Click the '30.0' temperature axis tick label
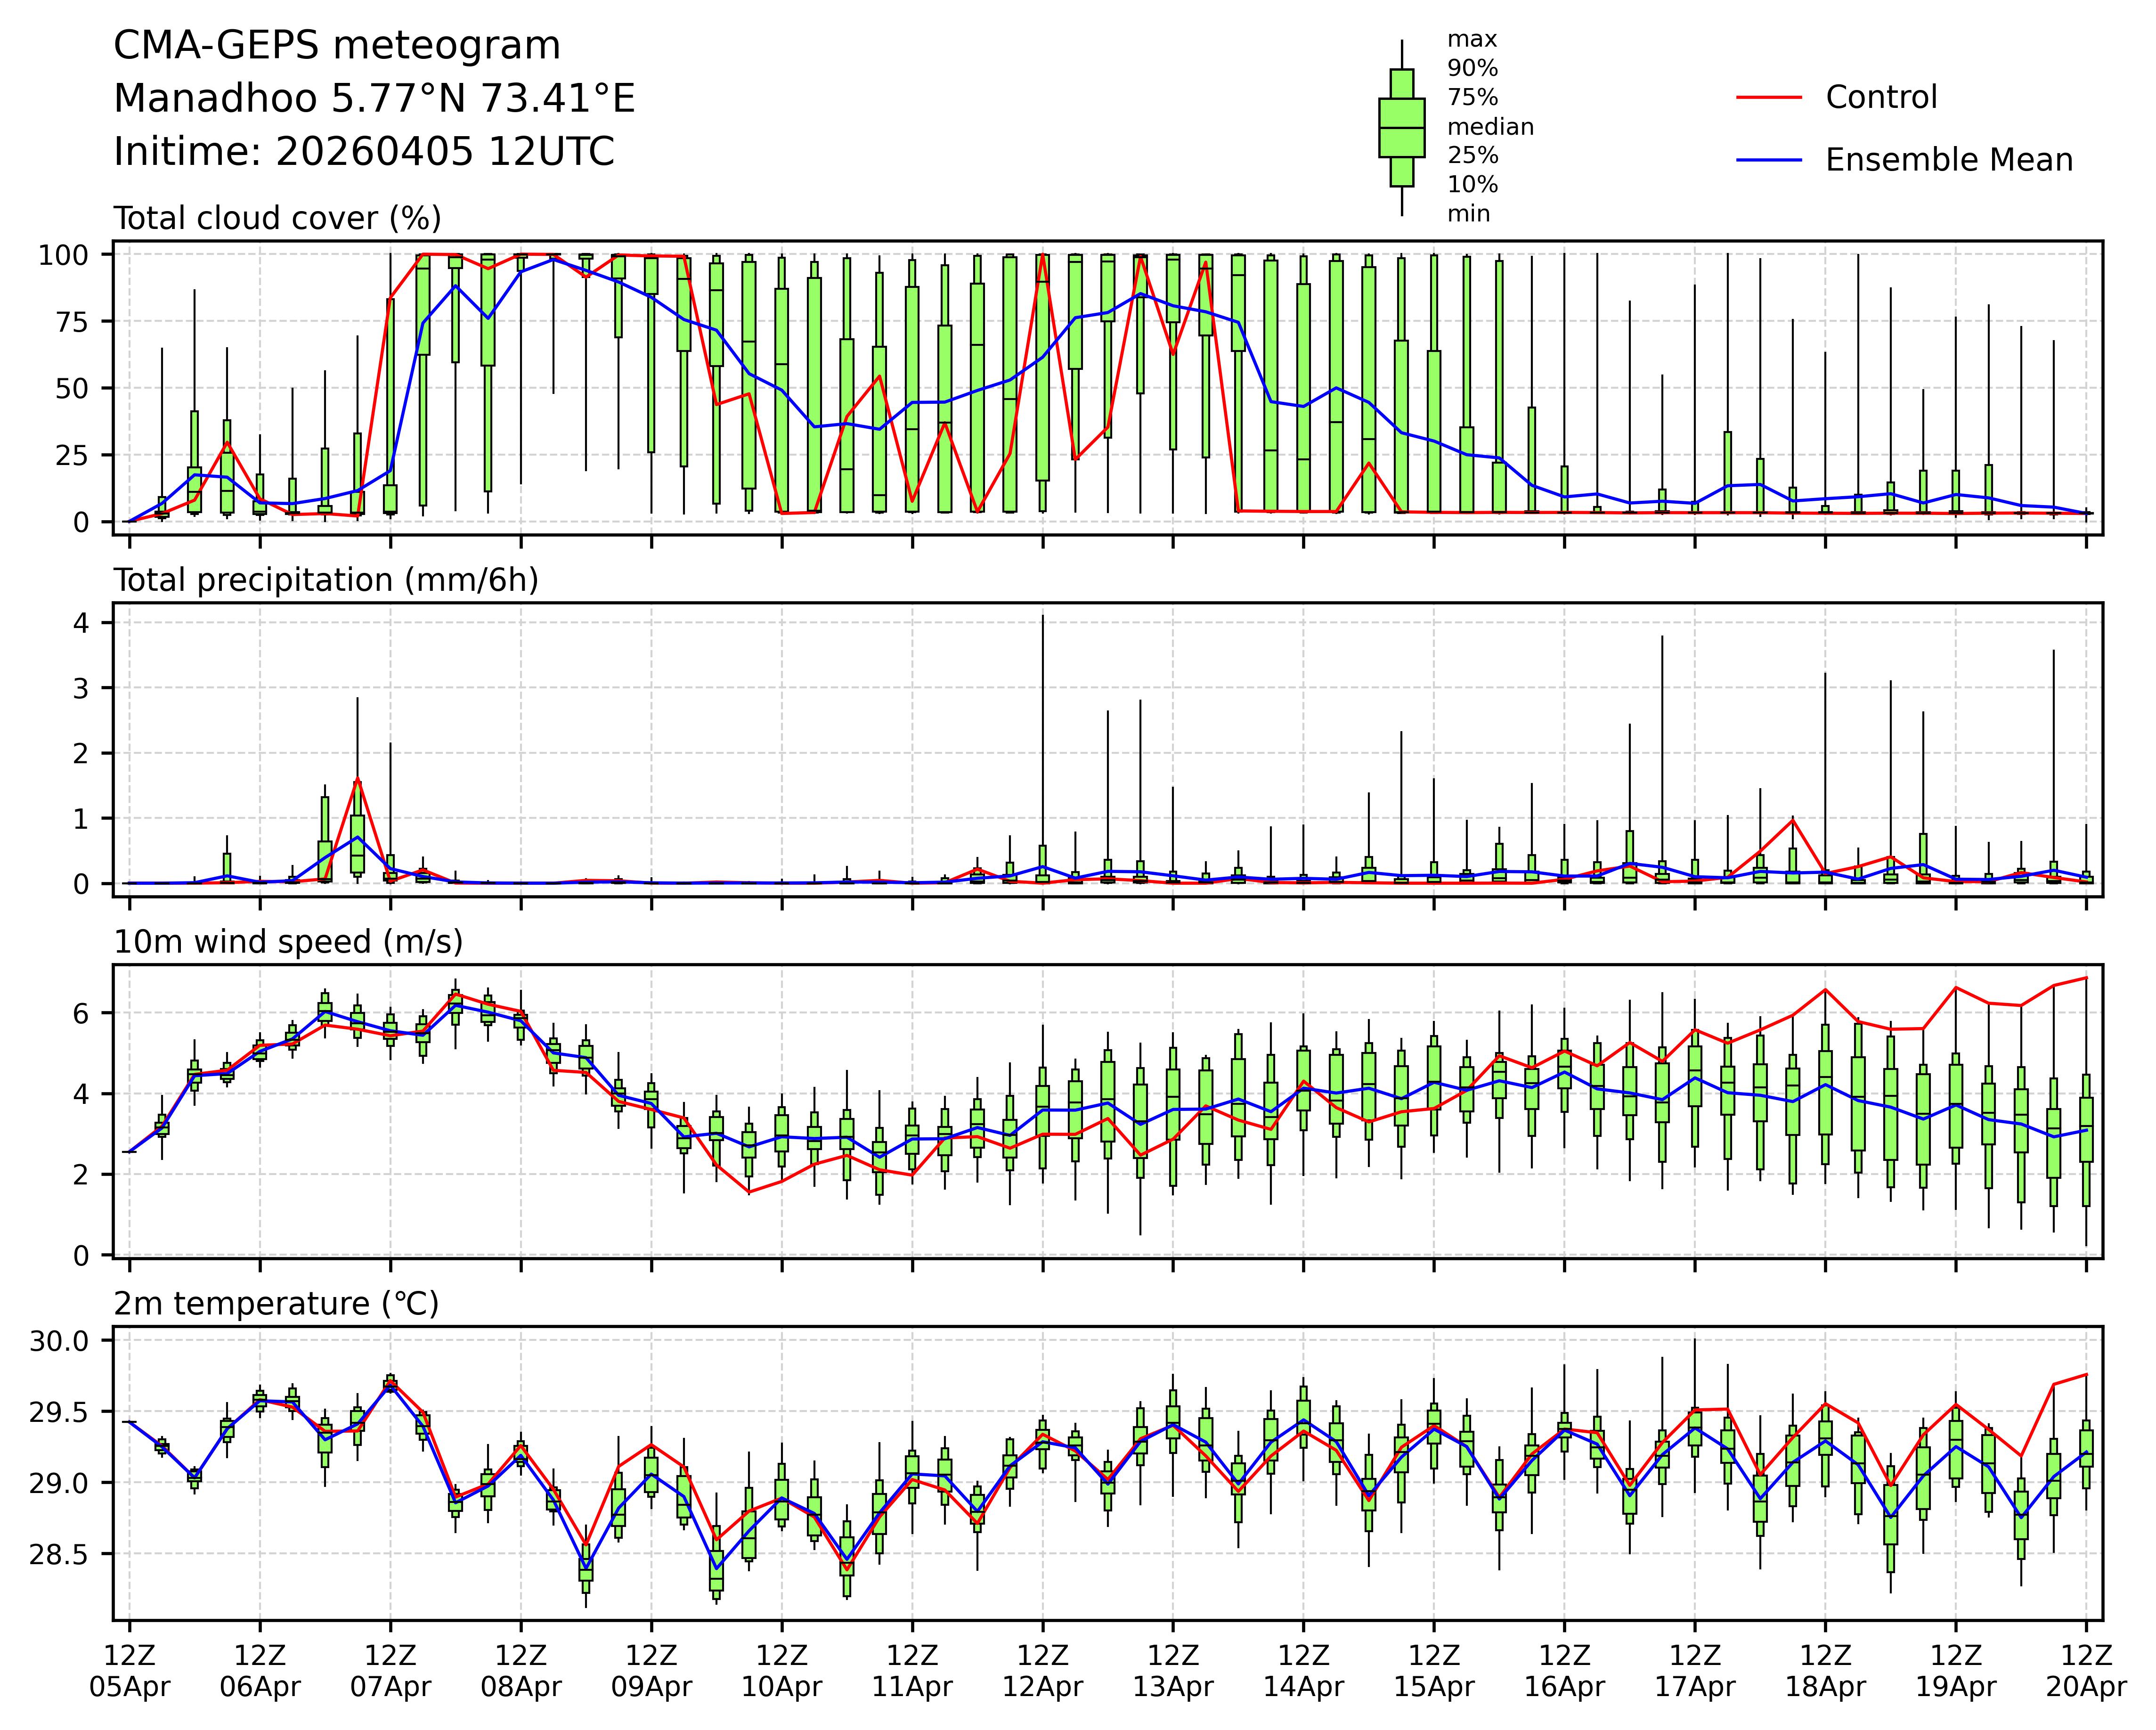The image size is (2156, 1730). point(59,1341)
